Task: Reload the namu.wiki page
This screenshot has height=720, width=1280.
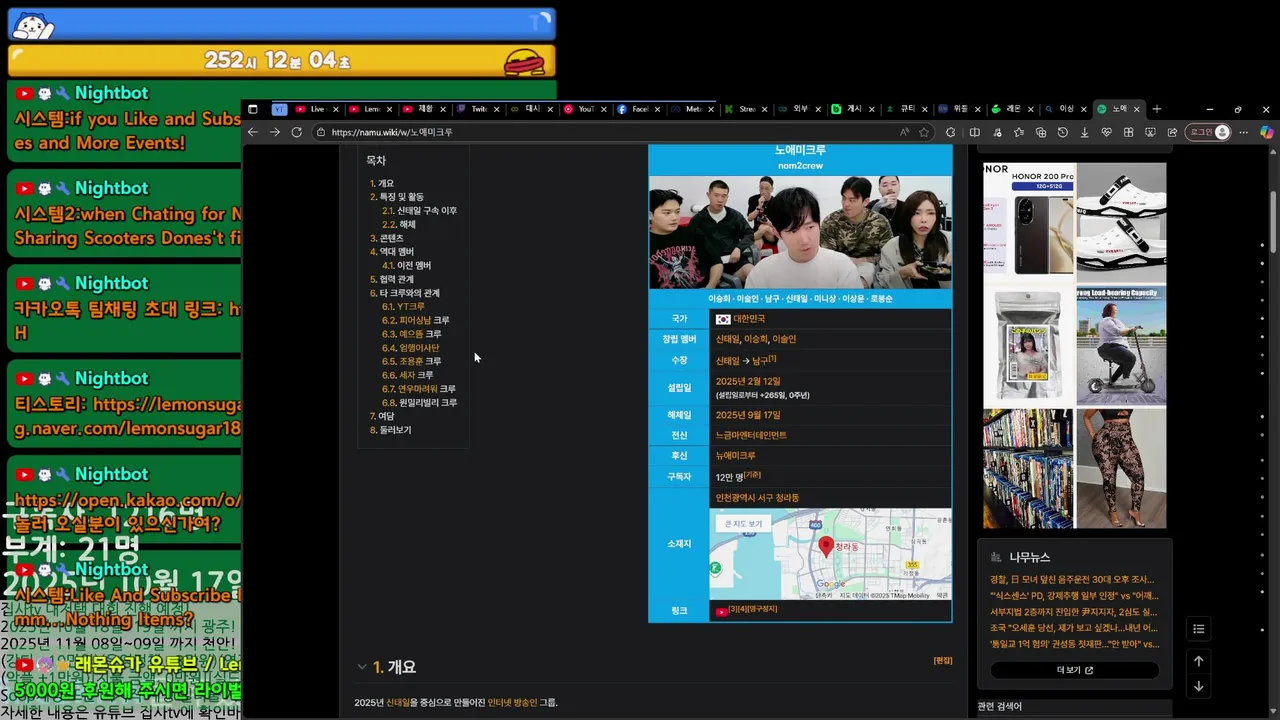Action: (297, 132)
